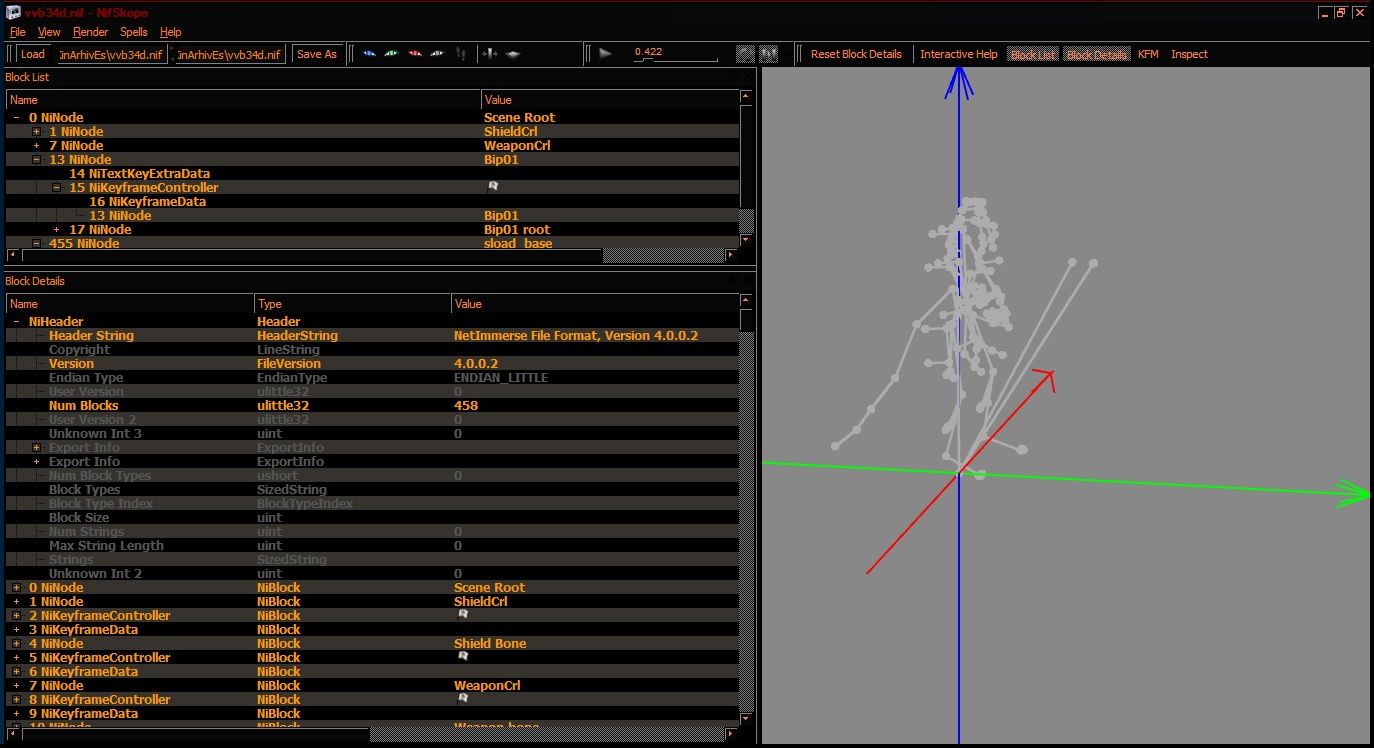Image resolution: width=1374 pixels, height=748 pixels.
Task: Select 9 NiKeyframeData row in Block Details
Action: click(373, 714)
